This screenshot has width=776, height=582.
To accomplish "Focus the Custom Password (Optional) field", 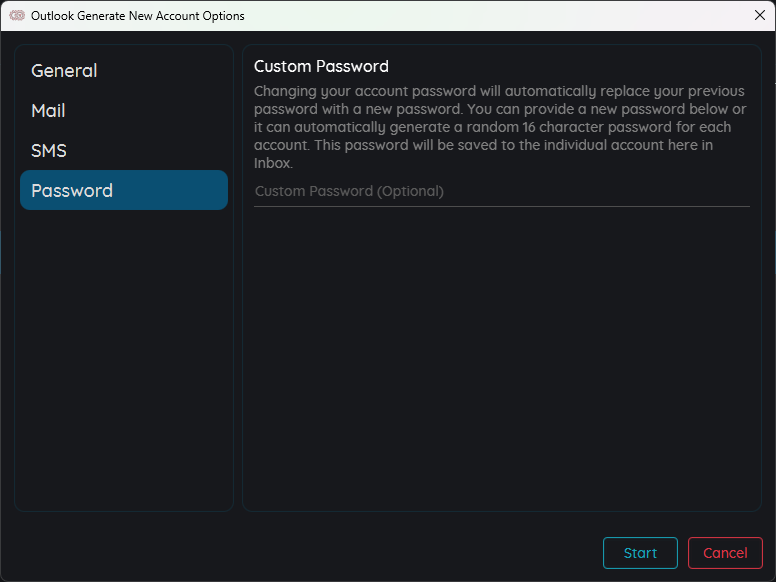I will pyautogui.click(x=502, y=192).
